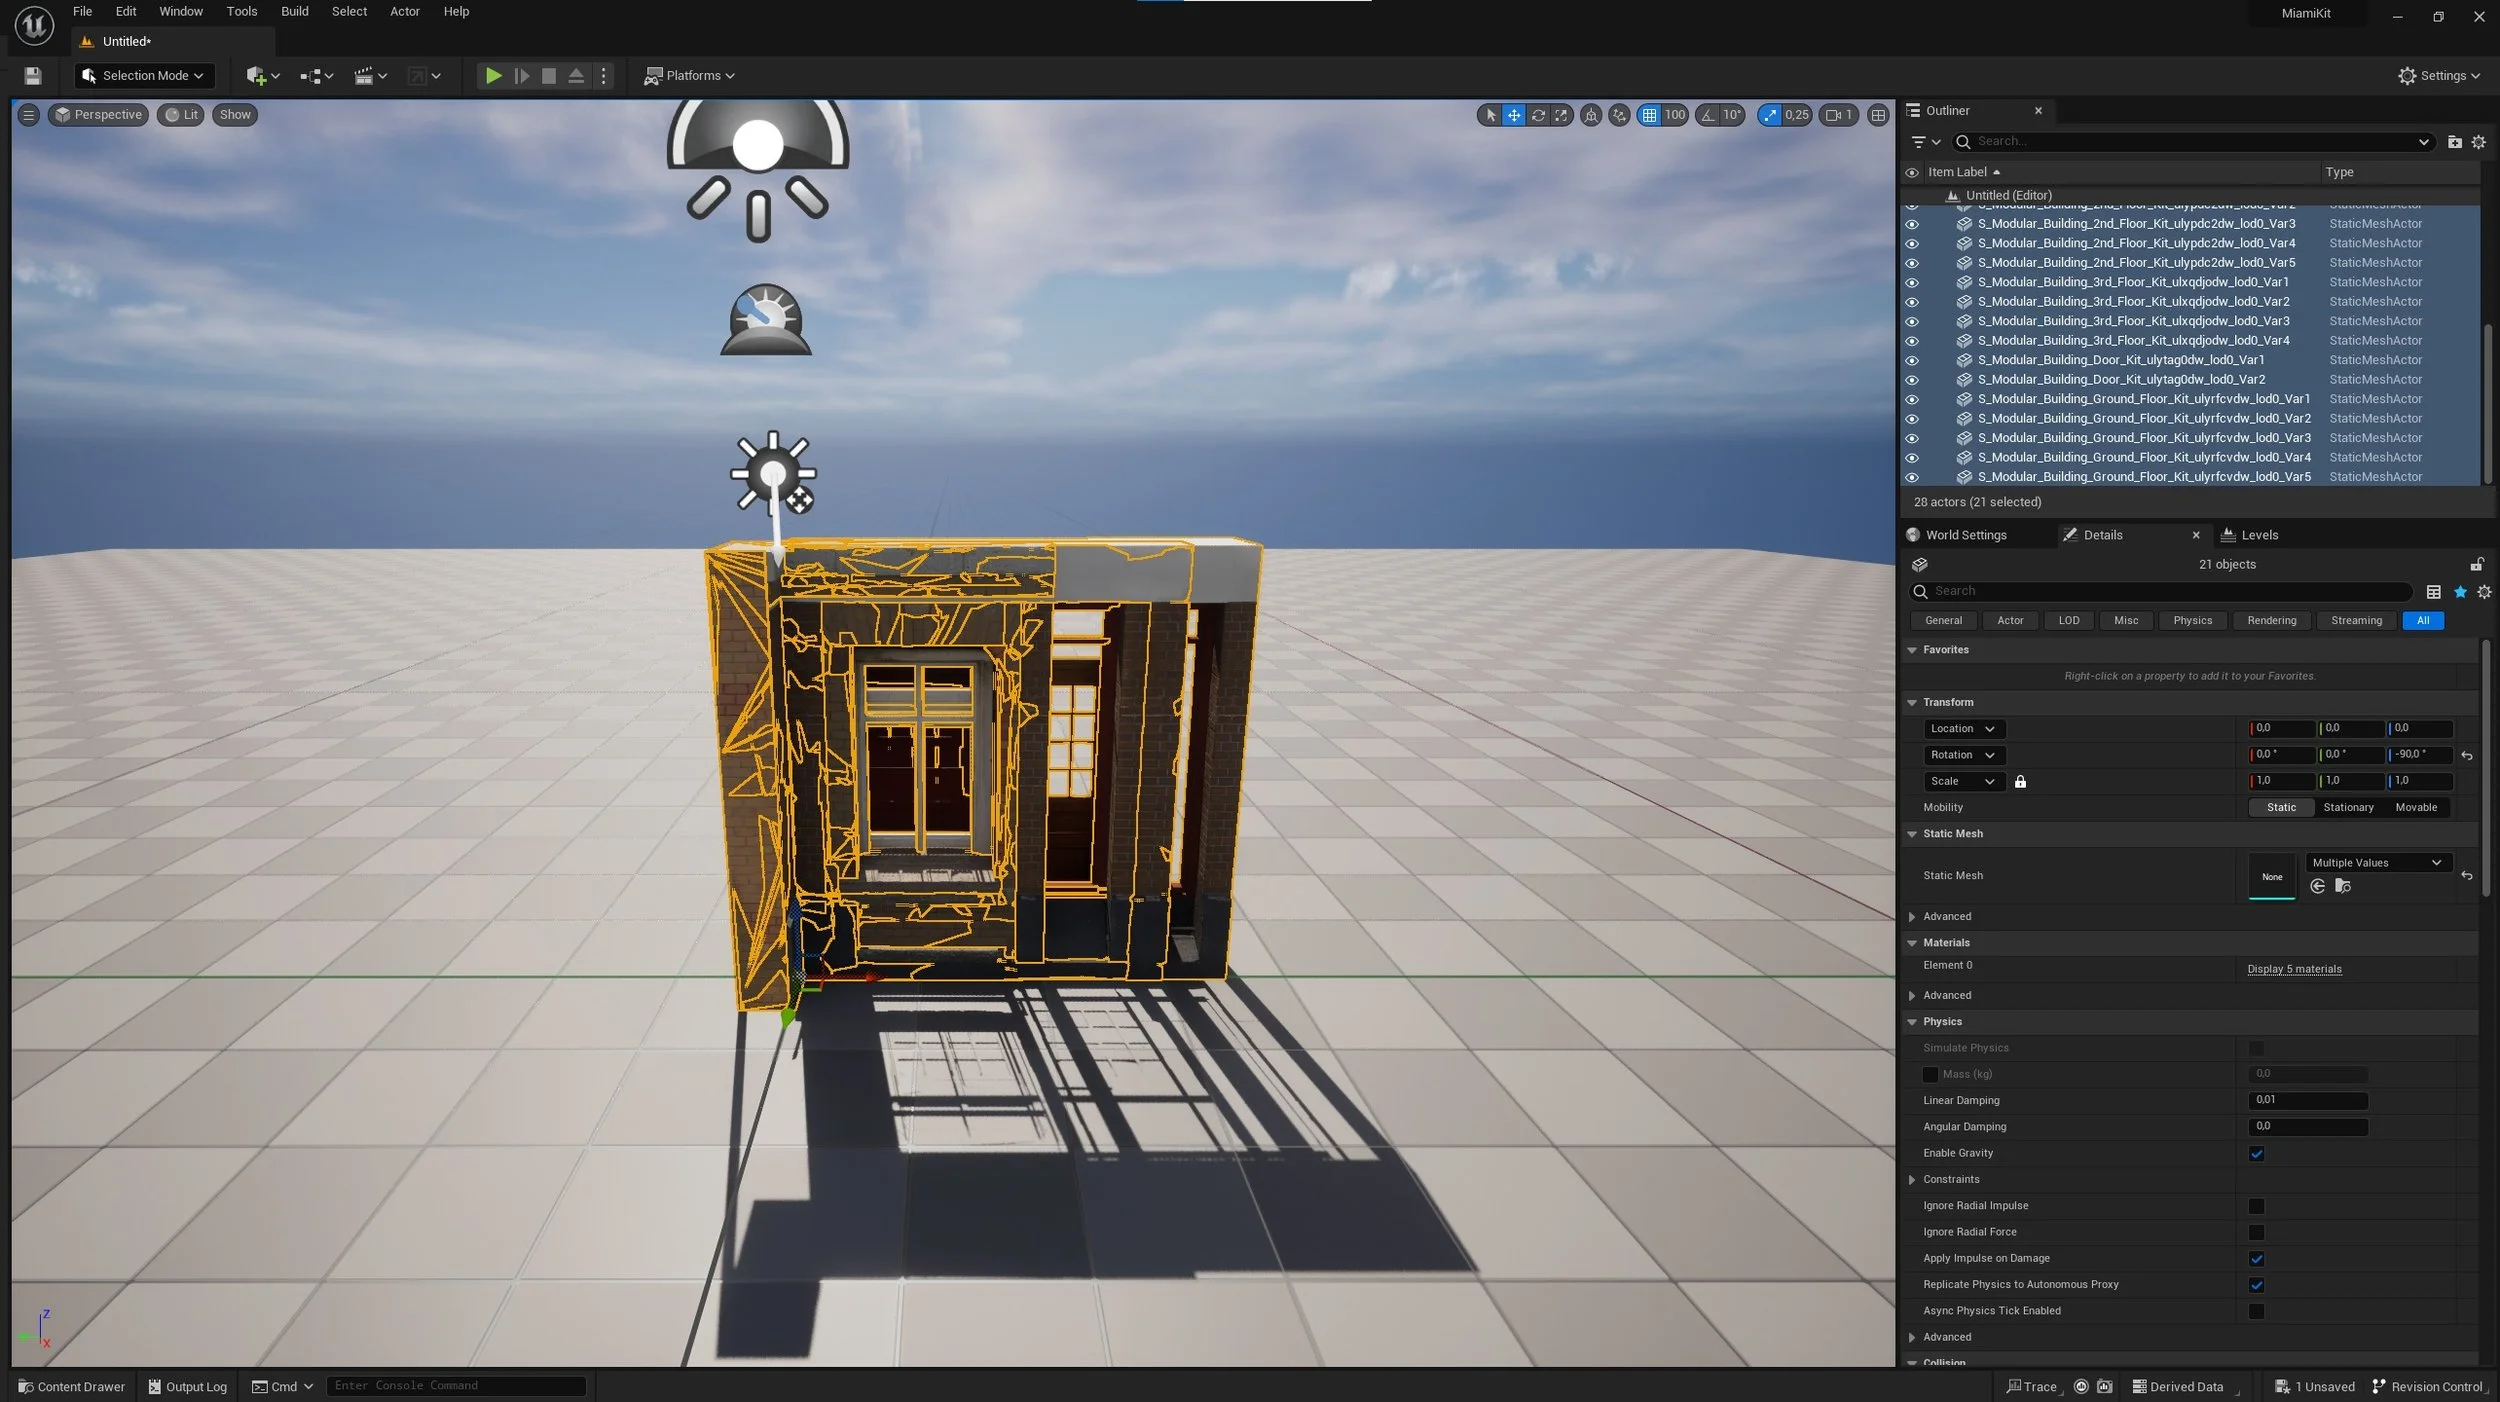Set mobility to Movable
The height and width of the screenshot is (1402, 2500).
click(x=2415, y=808)
